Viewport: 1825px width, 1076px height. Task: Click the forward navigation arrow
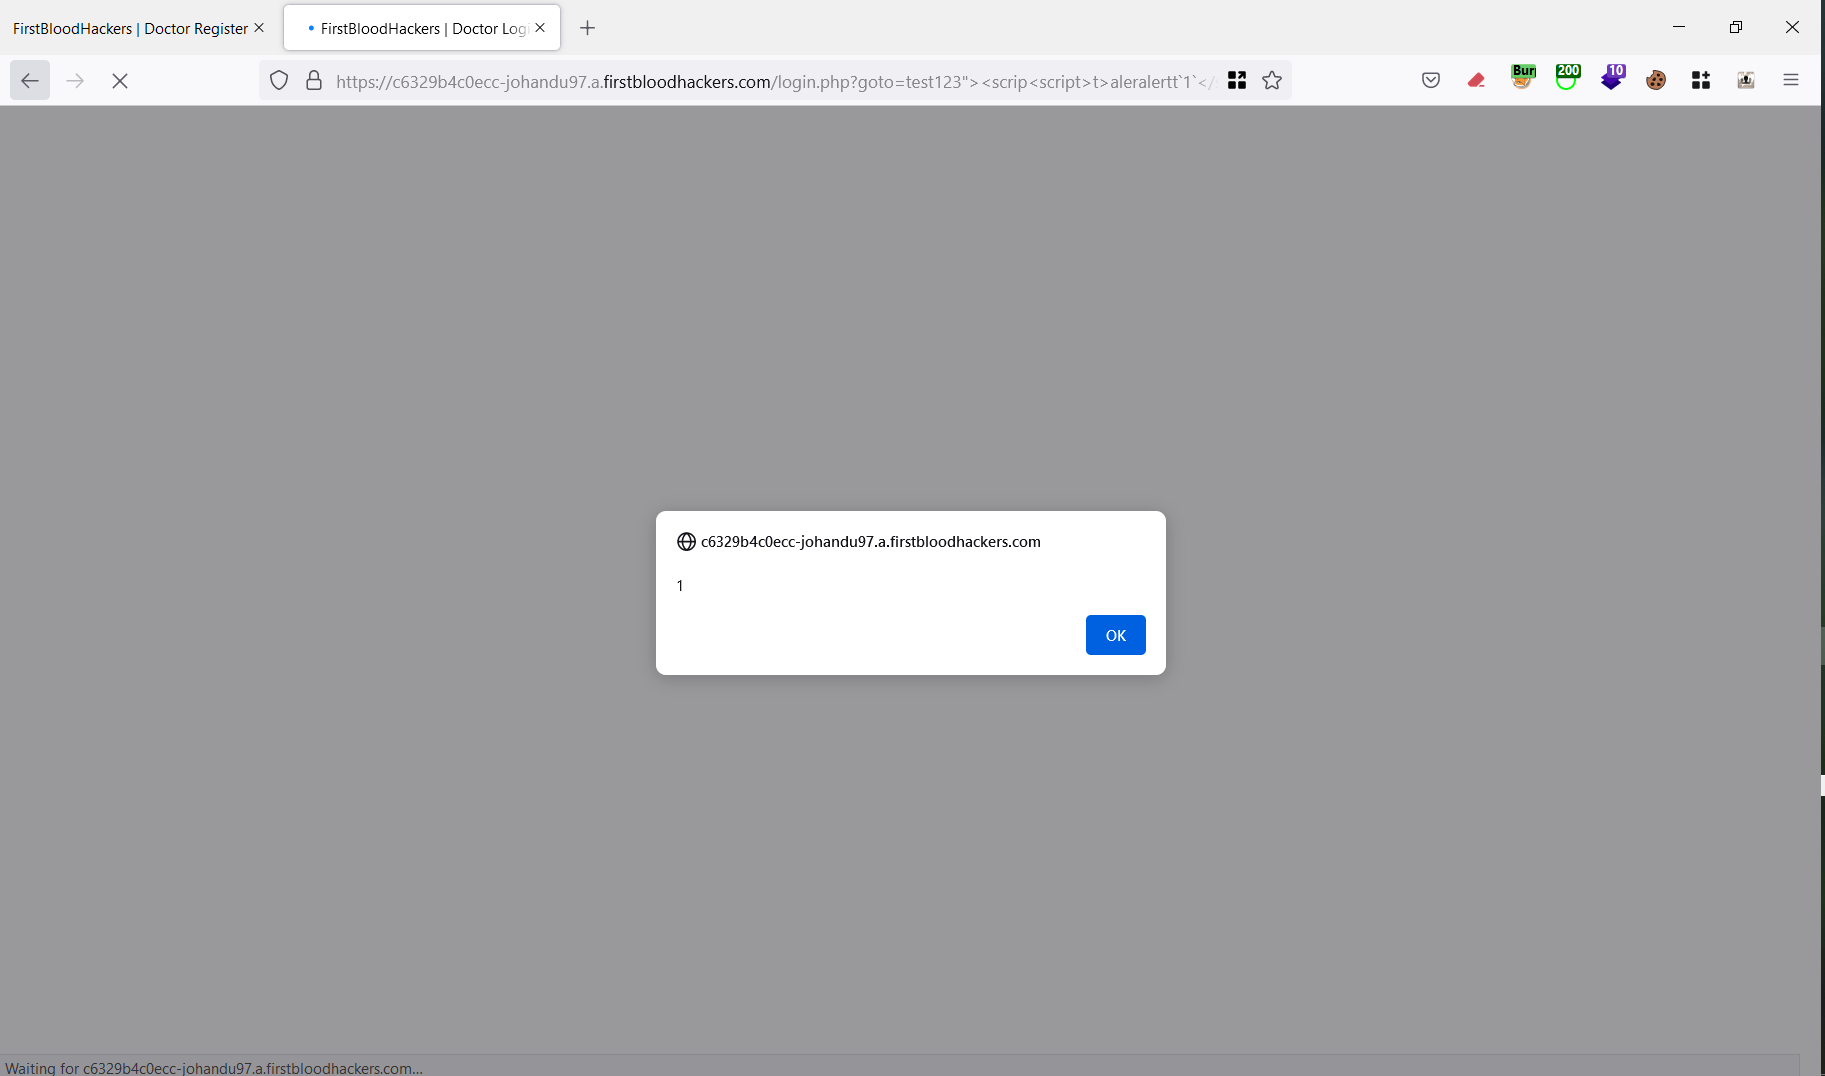pos(75,81)
